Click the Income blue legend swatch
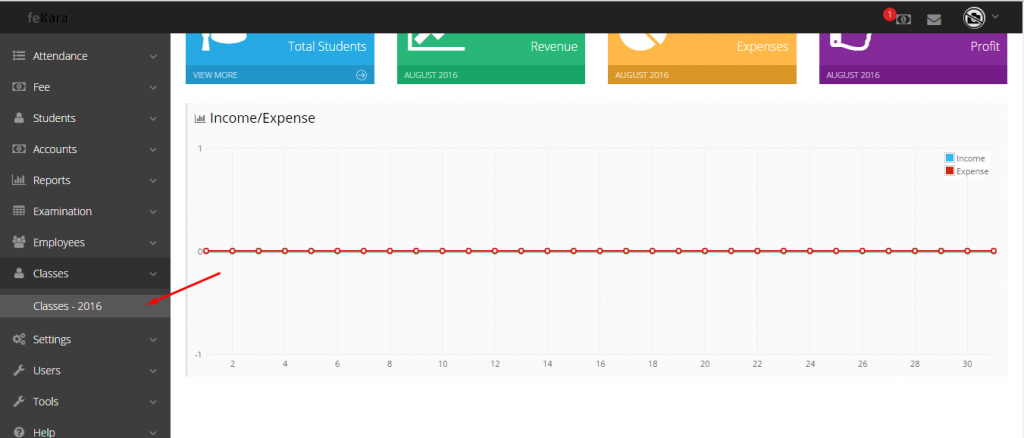Screen dimensions: 1024x438 [x=950, y=158]
